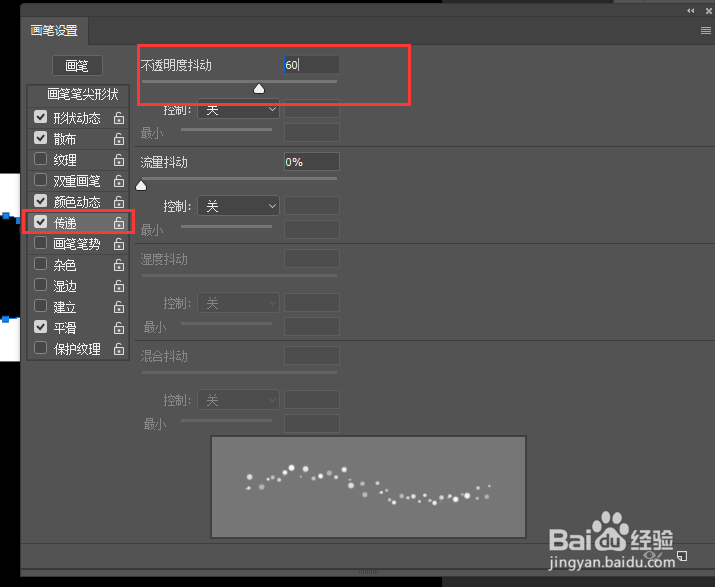
Task: Open 画笔笔尖形状 section
Action: point(83,94)
